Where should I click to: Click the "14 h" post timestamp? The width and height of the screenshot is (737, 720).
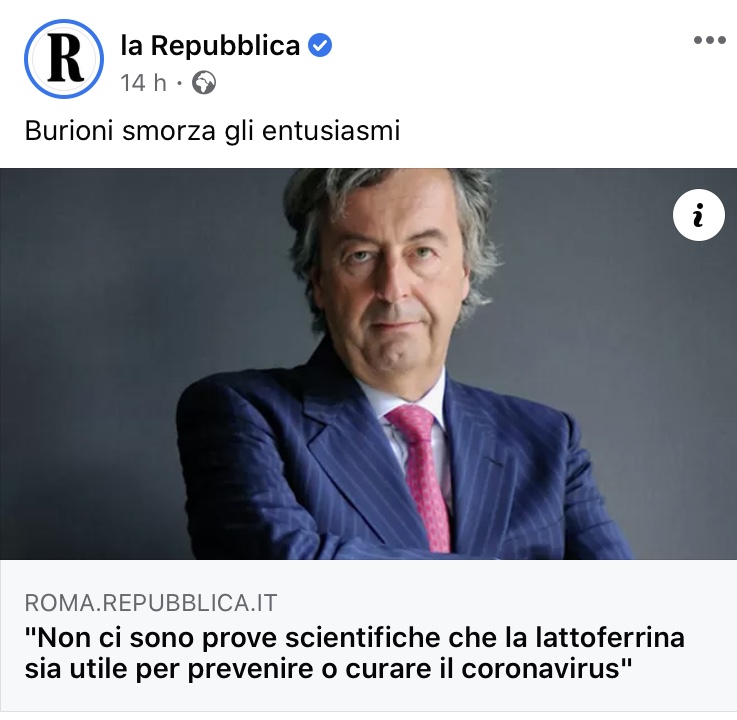[x=143, y=83]
